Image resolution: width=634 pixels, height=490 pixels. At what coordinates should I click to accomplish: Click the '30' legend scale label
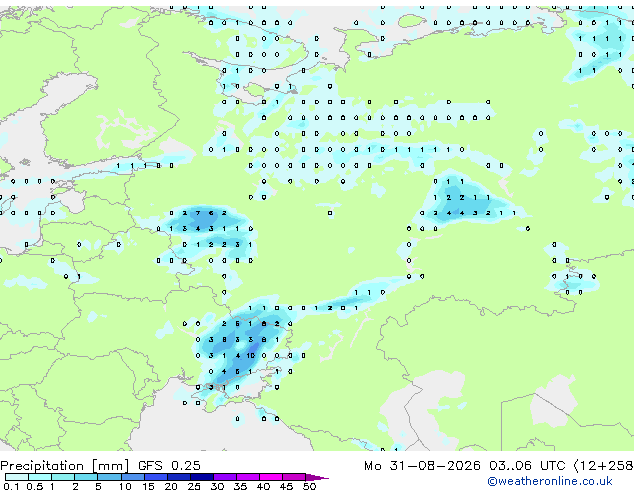217,486
